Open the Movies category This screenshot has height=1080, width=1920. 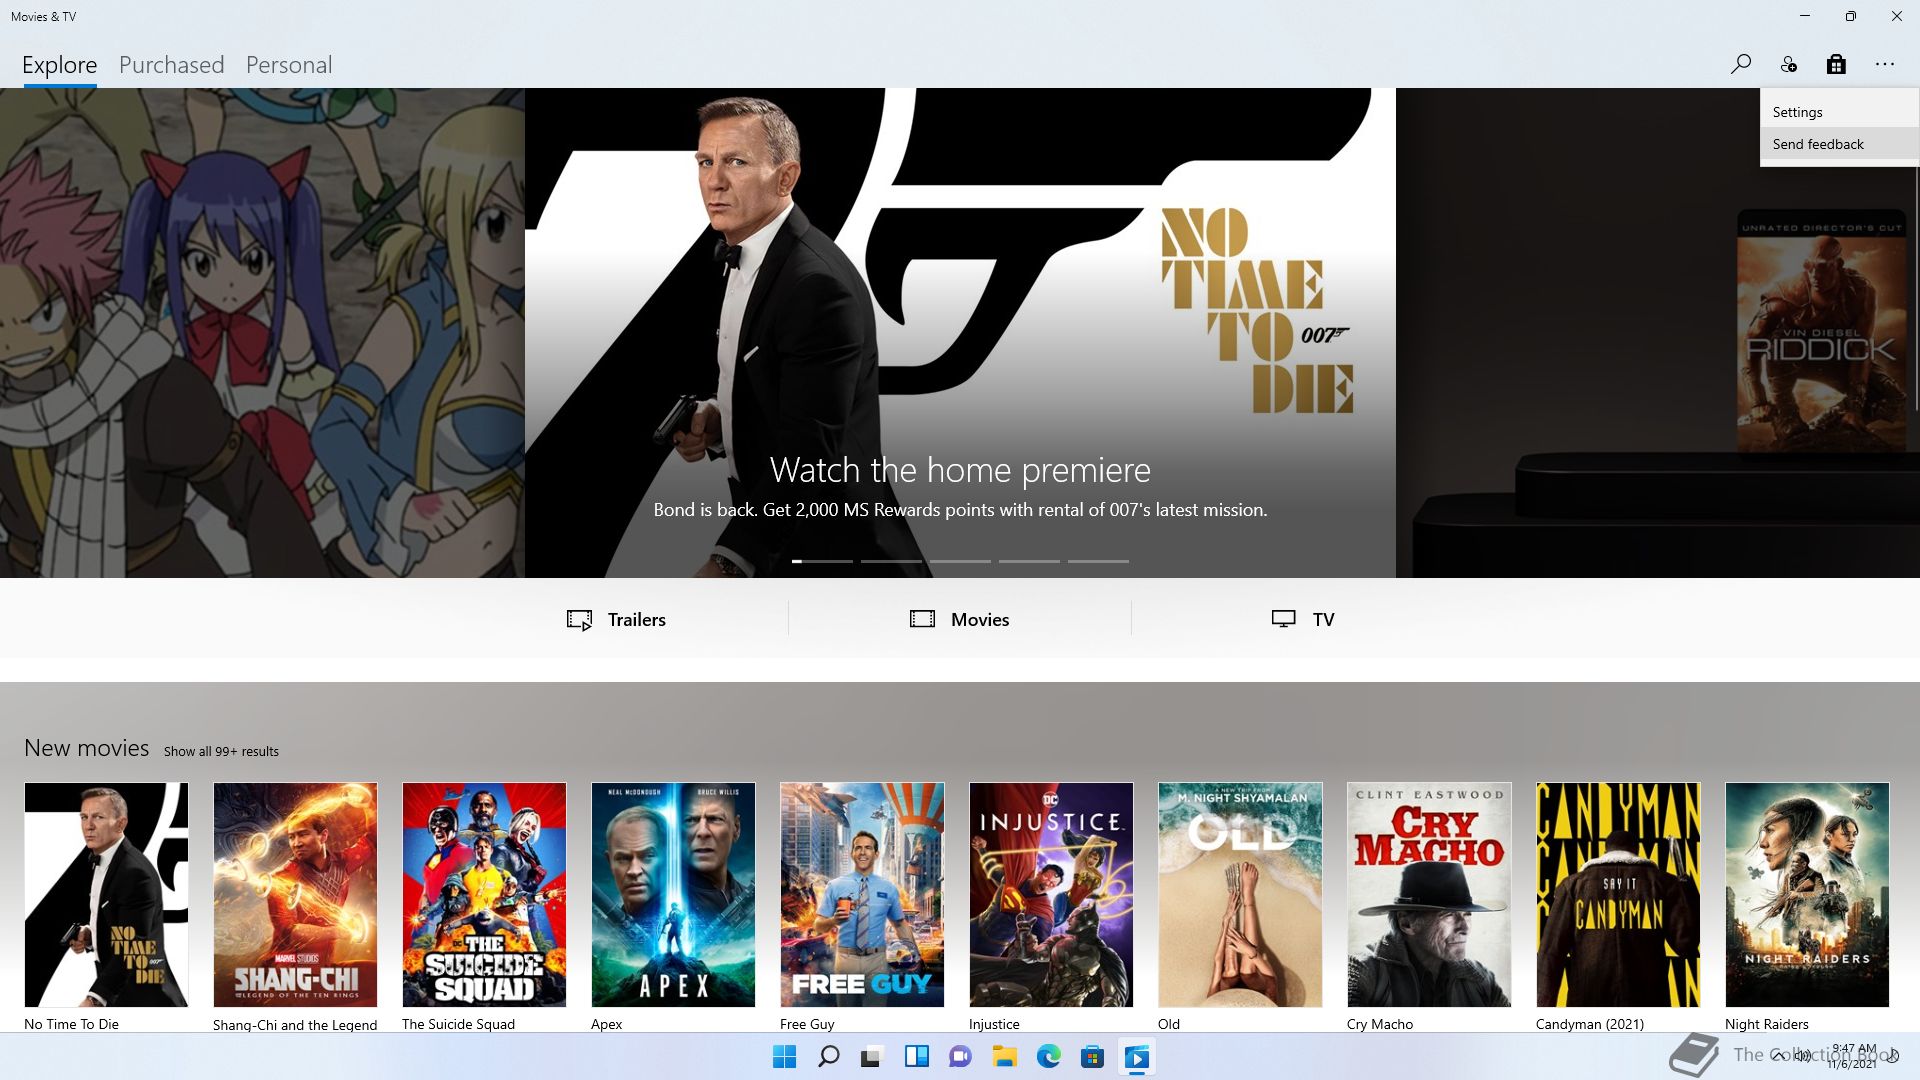click(959, 619)
